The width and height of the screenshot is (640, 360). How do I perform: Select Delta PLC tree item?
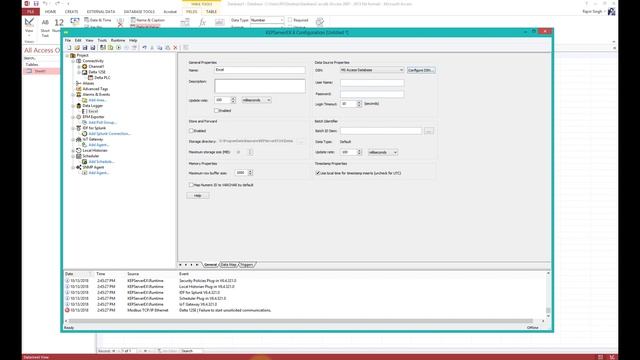click(x=102, y=78)
